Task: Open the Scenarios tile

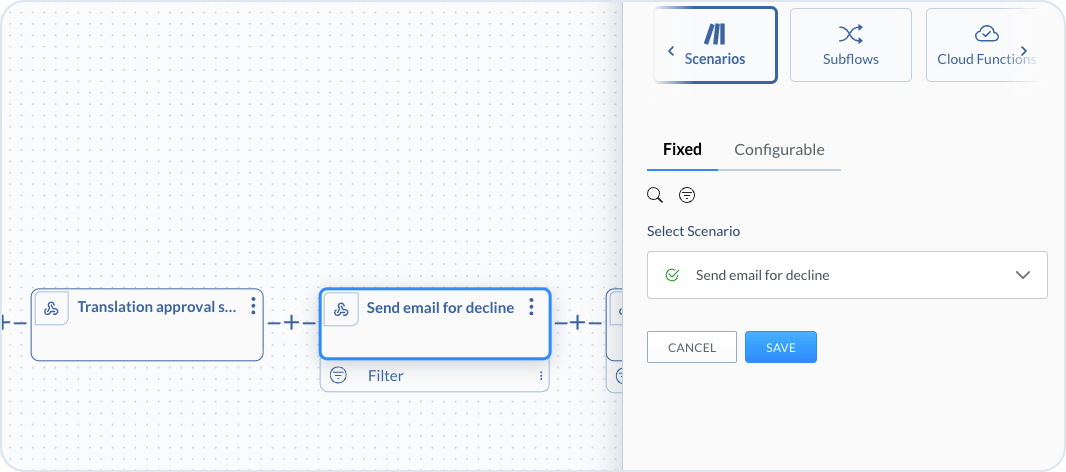Action: 715,45
